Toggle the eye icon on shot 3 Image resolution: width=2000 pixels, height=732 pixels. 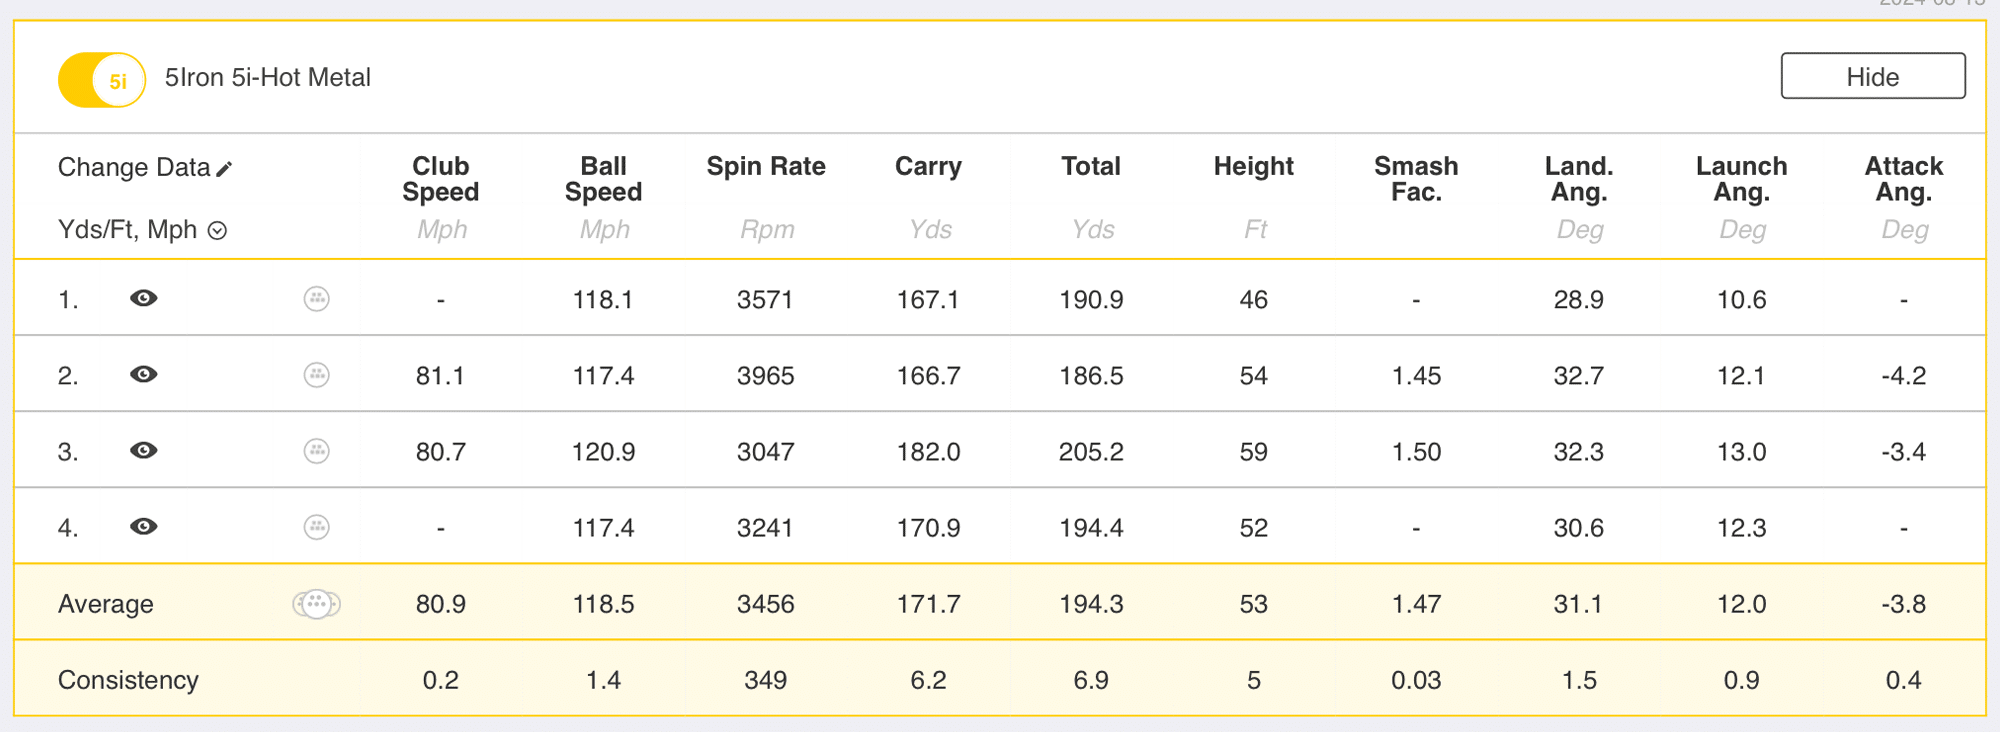point(144,450)
